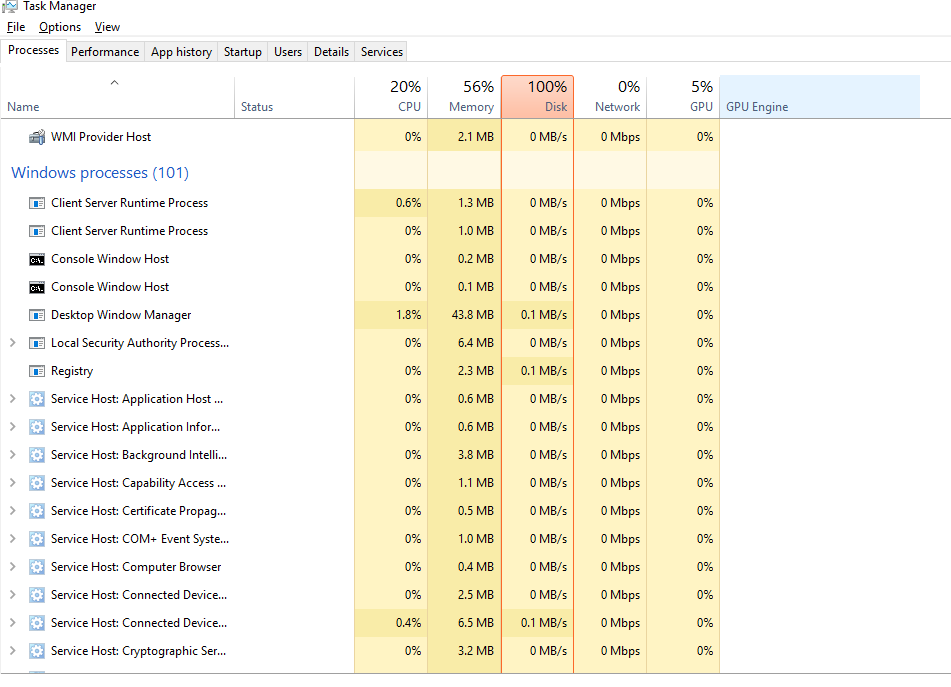
Task: Switch to the Startup tab
Action: pyautogui.click(x=243, y=52)
